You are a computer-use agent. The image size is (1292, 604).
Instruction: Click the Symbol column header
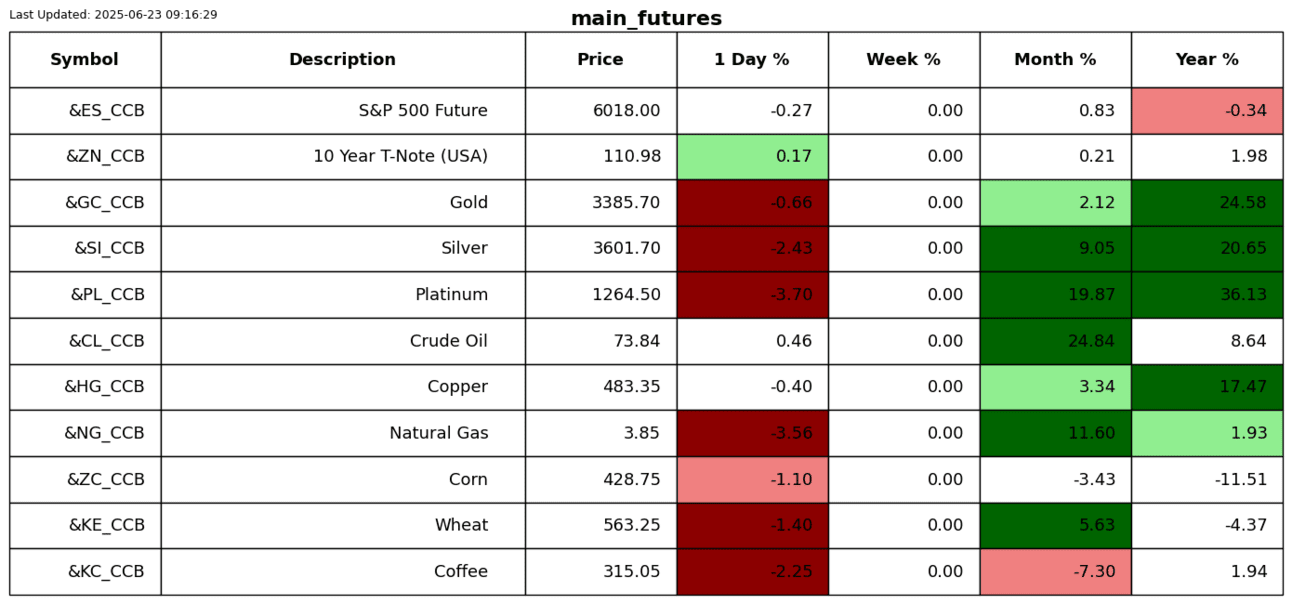click(x=84, y=60)
